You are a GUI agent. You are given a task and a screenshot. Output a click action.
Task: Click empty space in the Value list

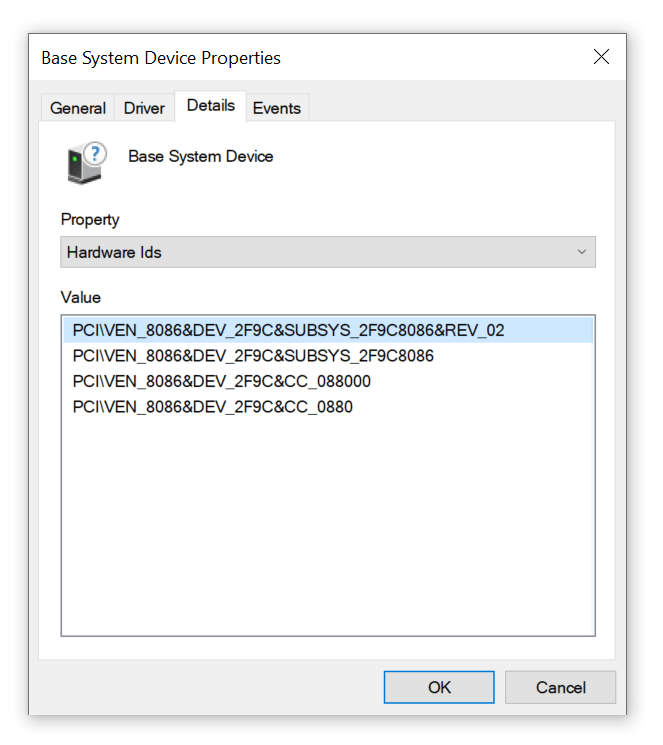[327, 530]
